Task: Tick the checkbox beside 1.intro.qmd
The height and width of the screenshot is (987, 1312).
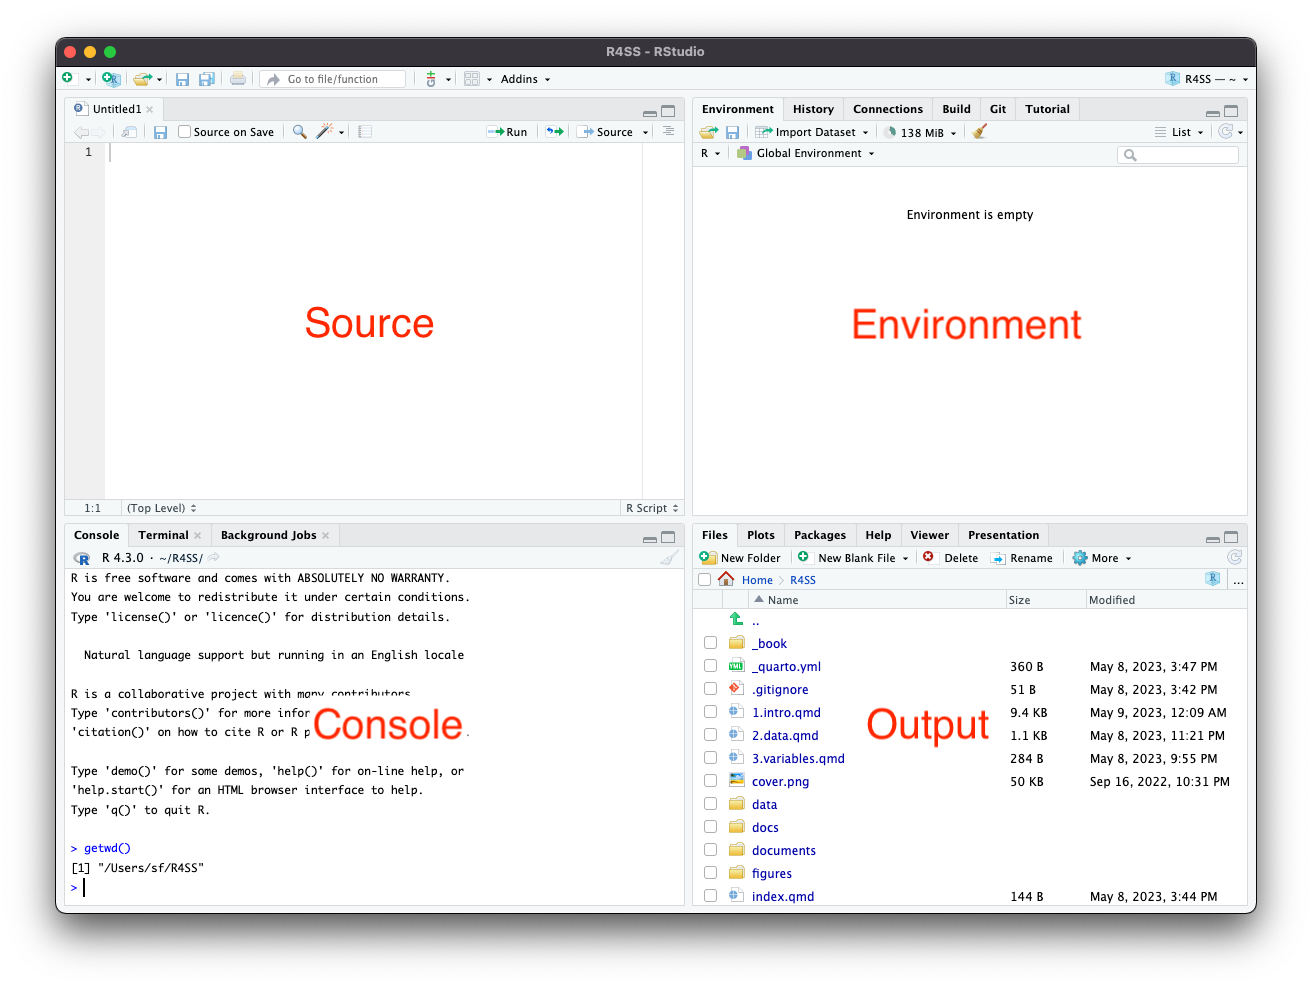Action: (710, 712)
